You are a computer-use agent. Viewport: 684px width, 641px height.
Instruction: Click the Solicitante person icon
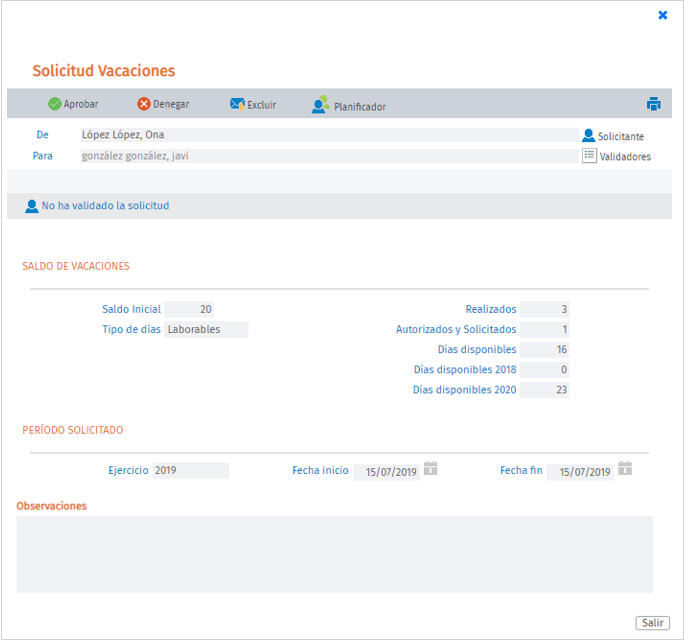(588, 135)
